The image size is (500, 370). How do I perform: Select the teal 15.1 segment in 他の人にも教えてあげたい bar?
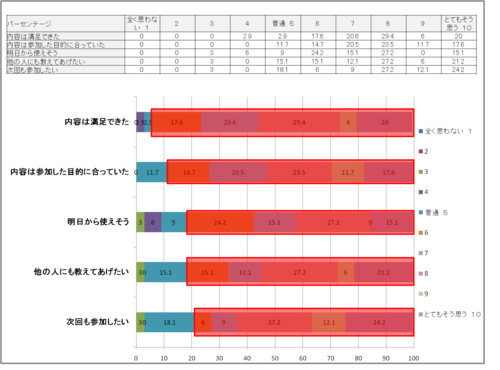(165, 272)
